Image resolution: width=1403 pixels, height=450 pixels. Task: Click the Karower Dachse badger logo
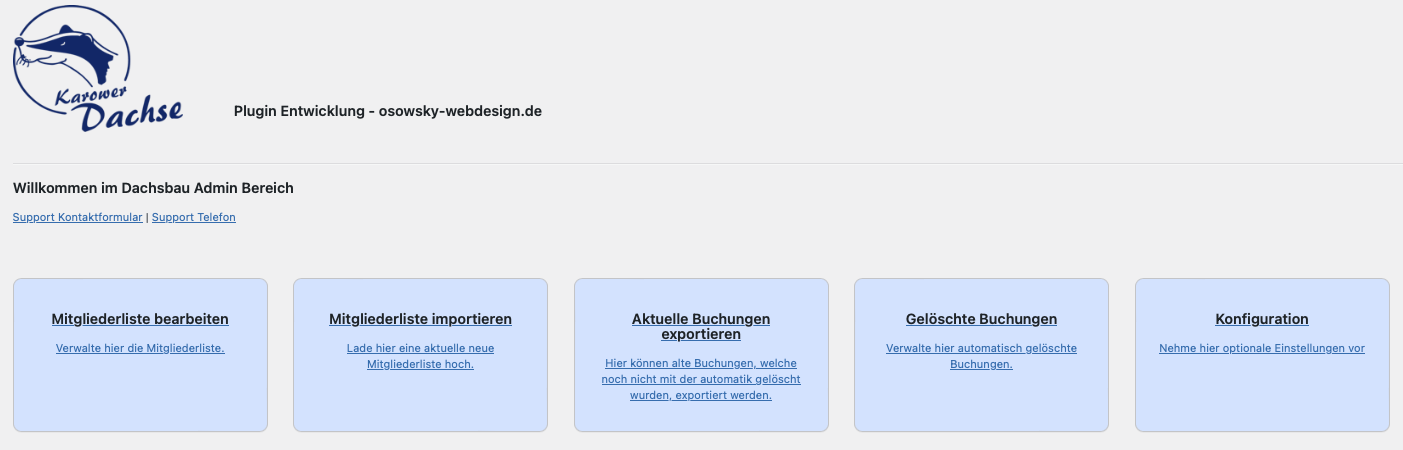(95, 68)
